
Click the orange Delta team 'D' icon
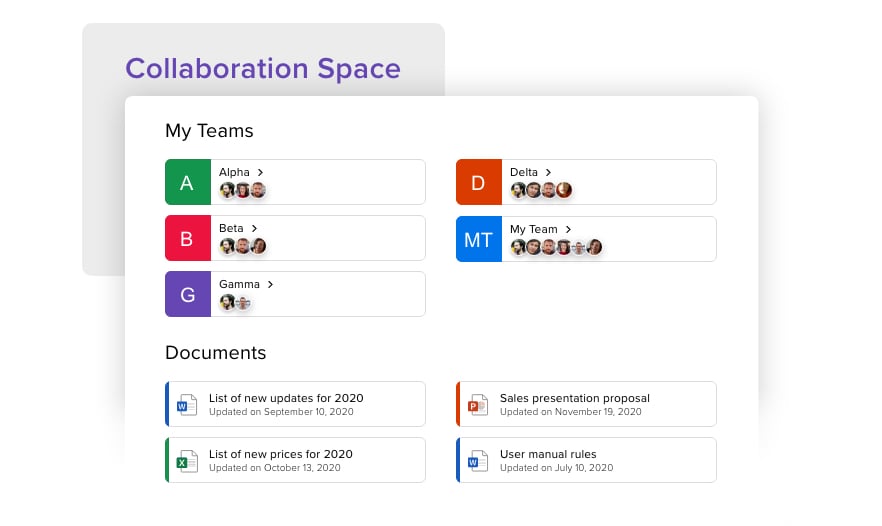tap(479, 182)
